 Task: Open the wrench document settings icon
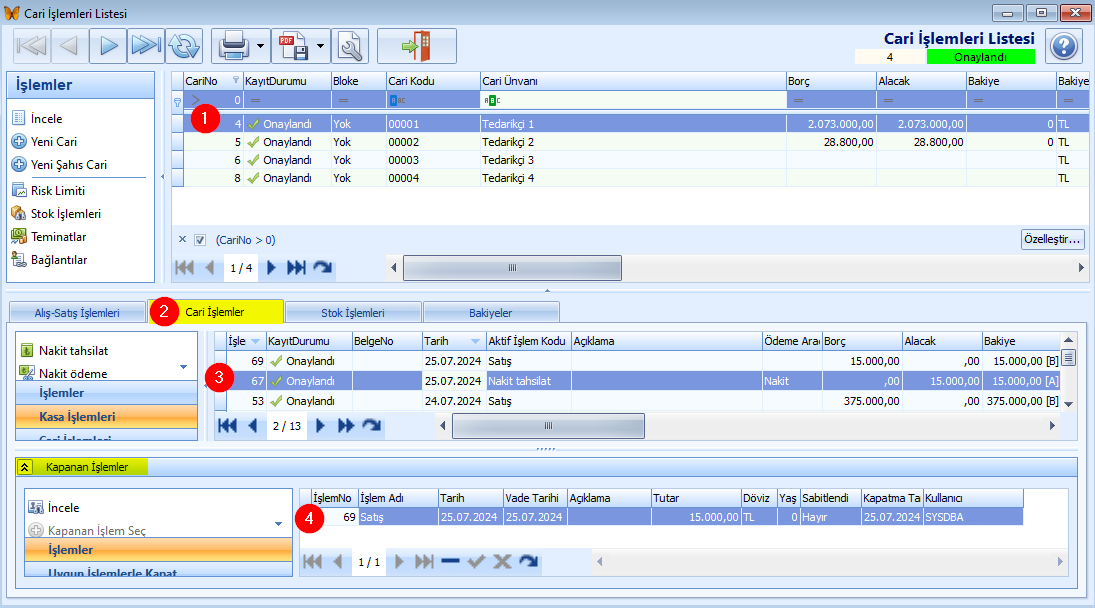click(350, 46)
